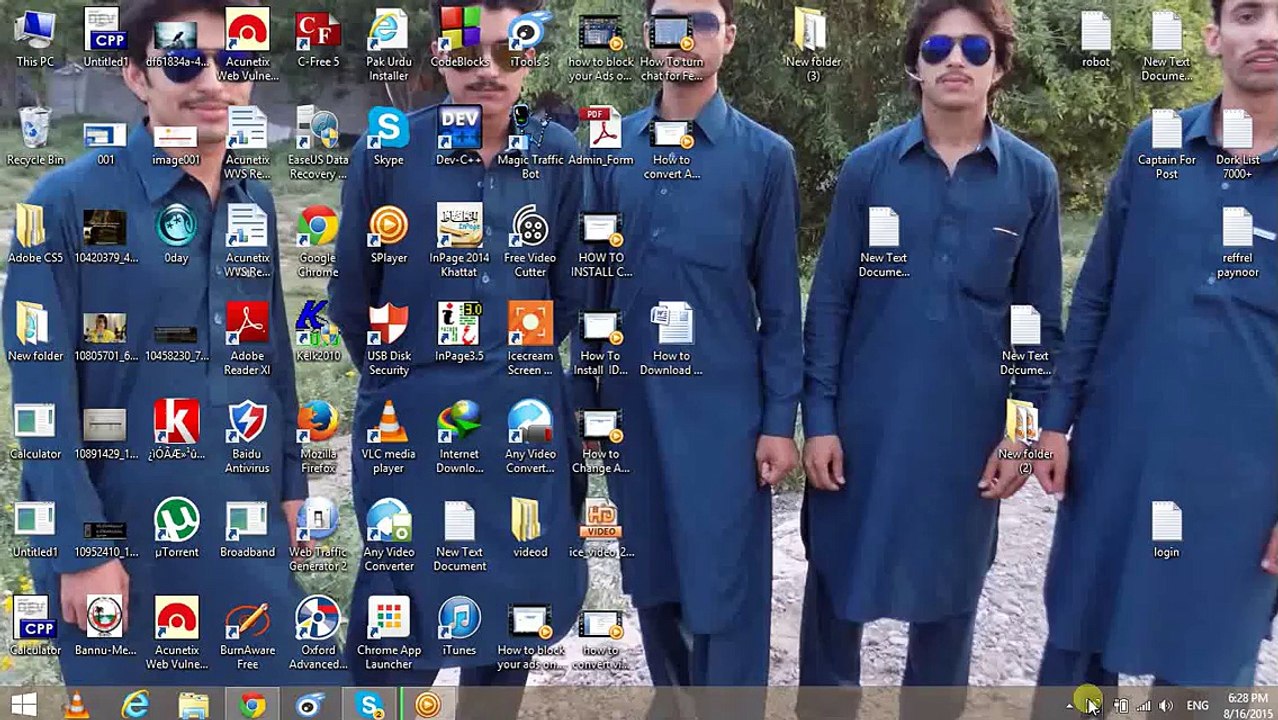Open Untitled1 CPP source file
Image resolution: width=1278 pixels, height=720 pixels.
point(105,40)
